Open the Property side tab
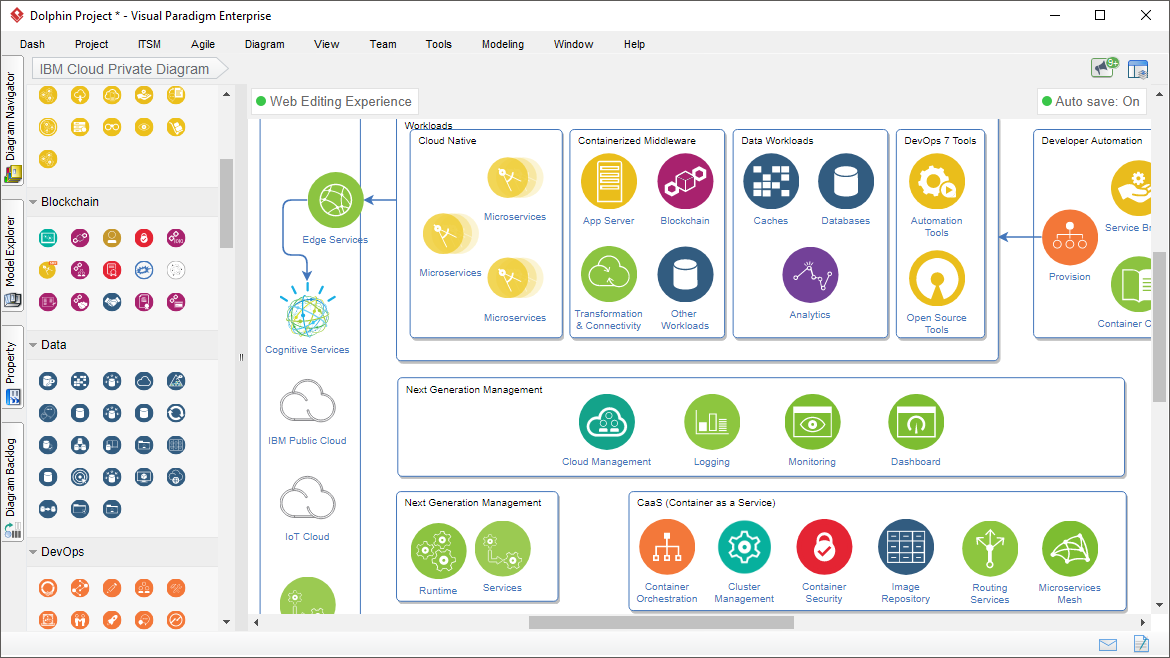This screenshot has height=658, width=1170. [12, 367]
